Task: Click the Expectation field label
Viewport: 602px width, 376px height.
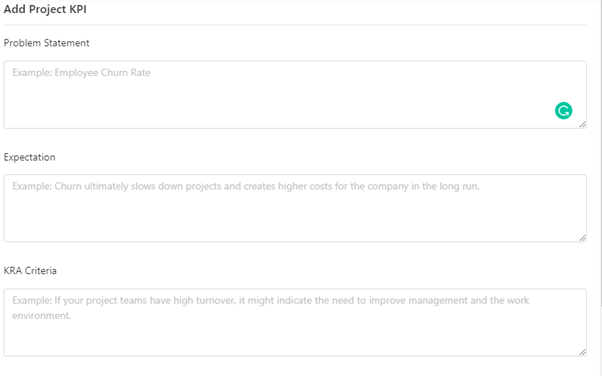Action: (x=30, y=157)
